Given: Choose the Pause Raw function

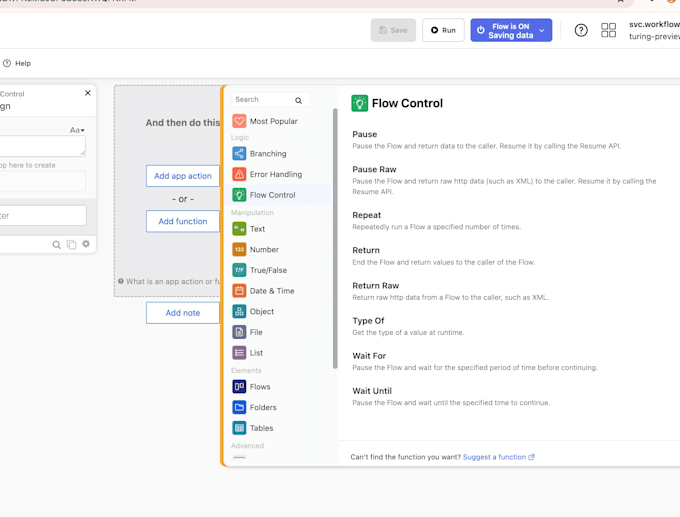Looking at the screenshot, I should pos(374,170).
